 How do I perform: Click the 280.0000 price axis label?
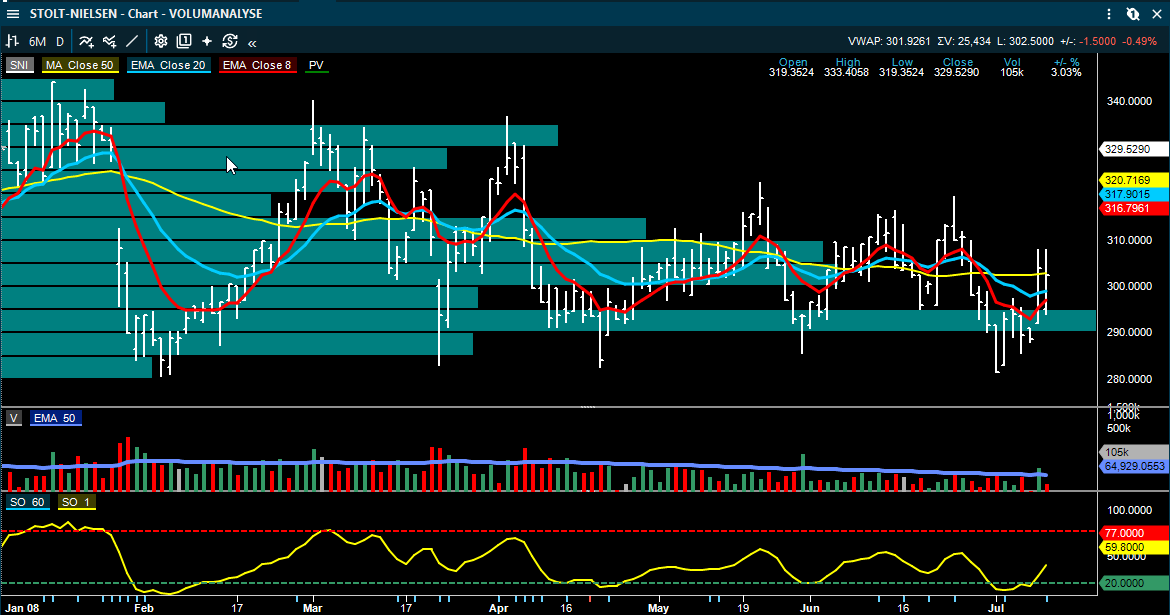(1129, 379)
